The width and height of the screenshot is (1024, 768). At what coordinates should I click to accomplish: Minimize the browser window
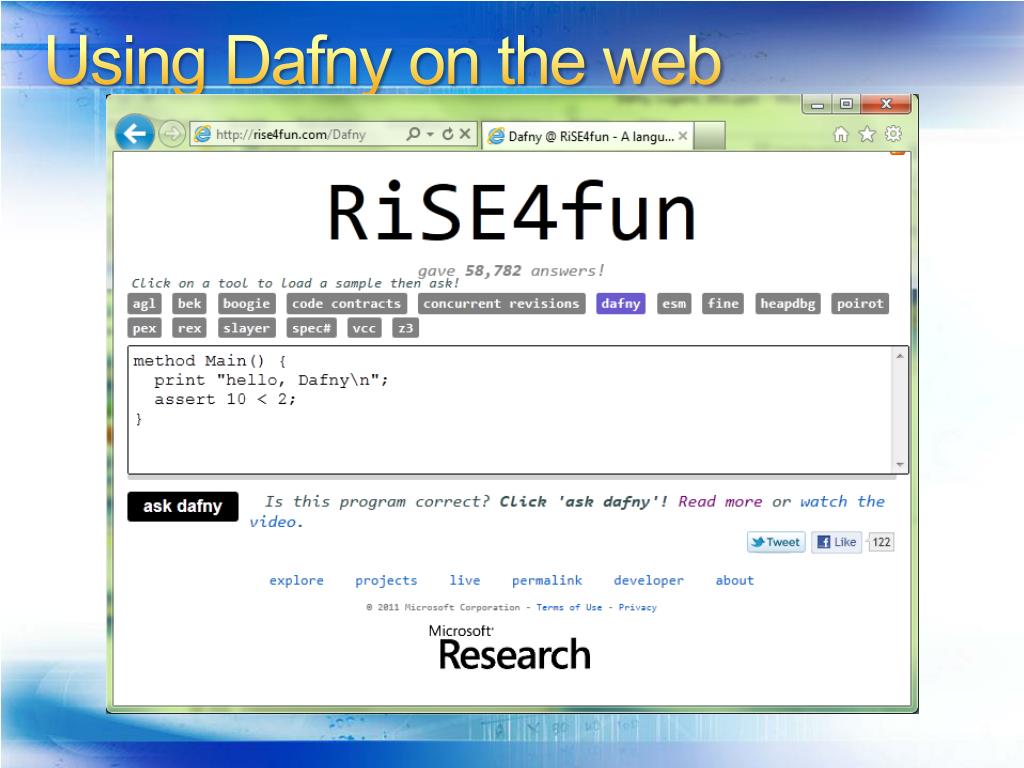817,104
